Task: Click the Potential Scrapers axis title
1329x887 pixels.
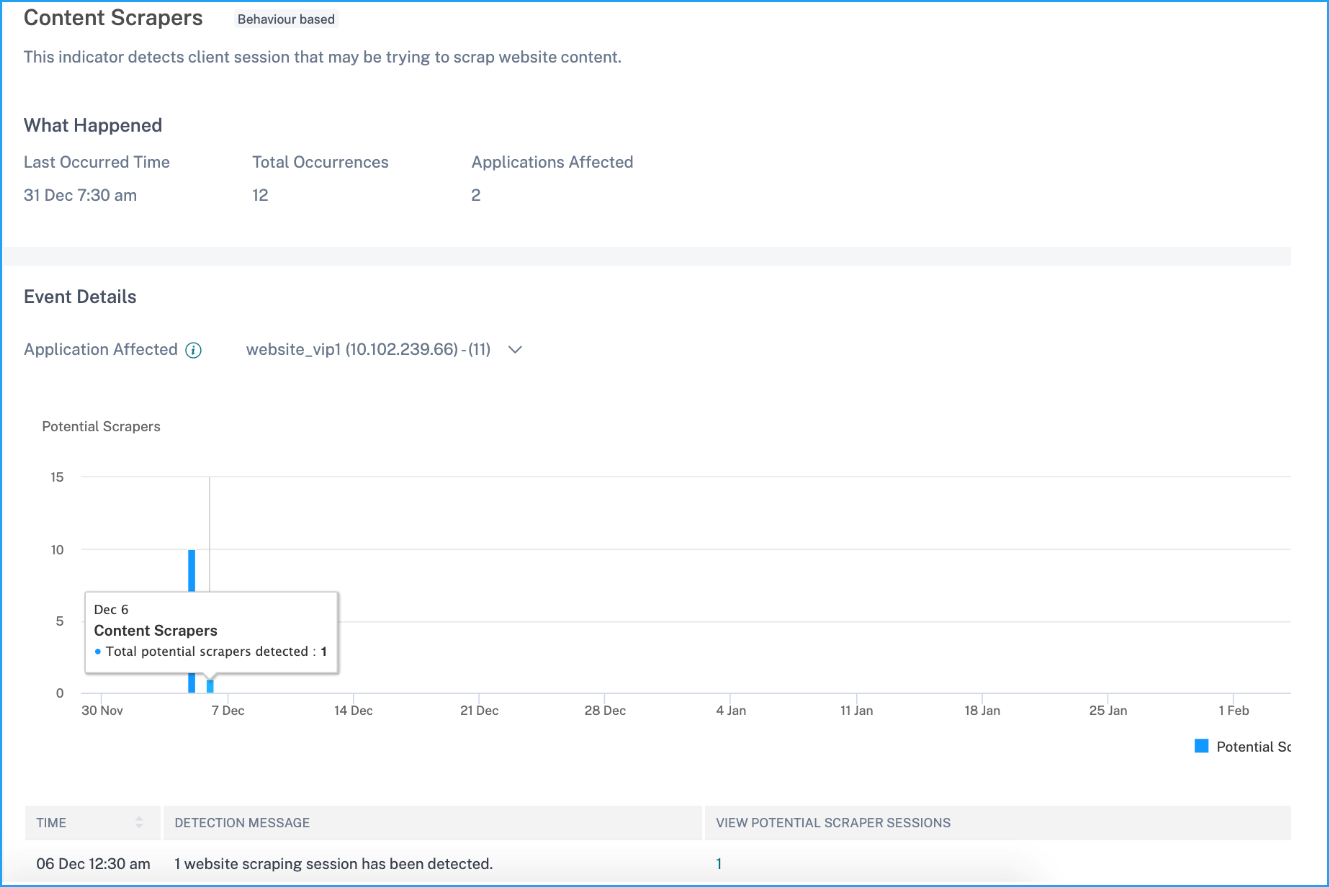Action: (x=101, y=427)
